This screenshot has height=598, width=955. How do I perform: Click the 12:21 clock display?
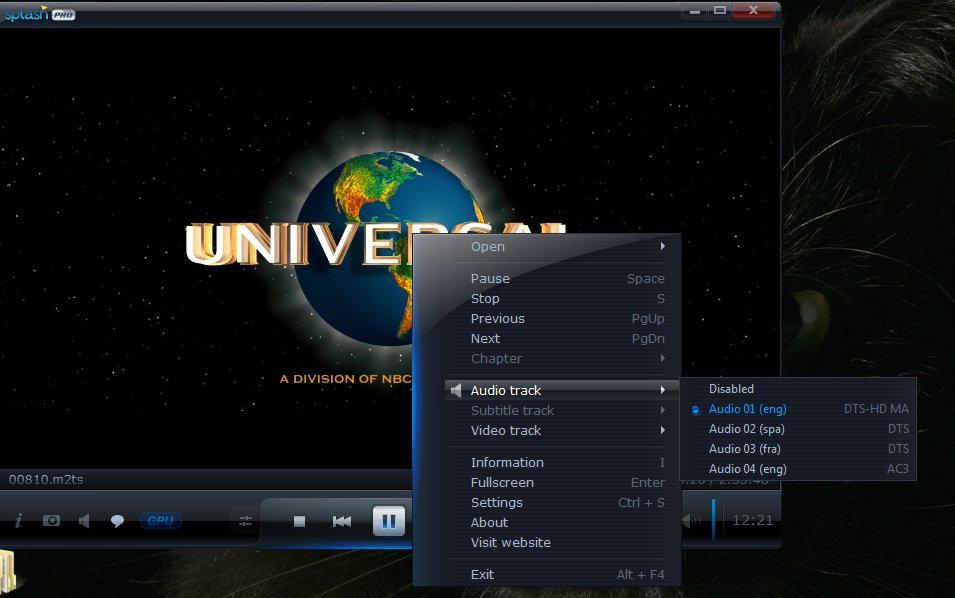[753, 520]
